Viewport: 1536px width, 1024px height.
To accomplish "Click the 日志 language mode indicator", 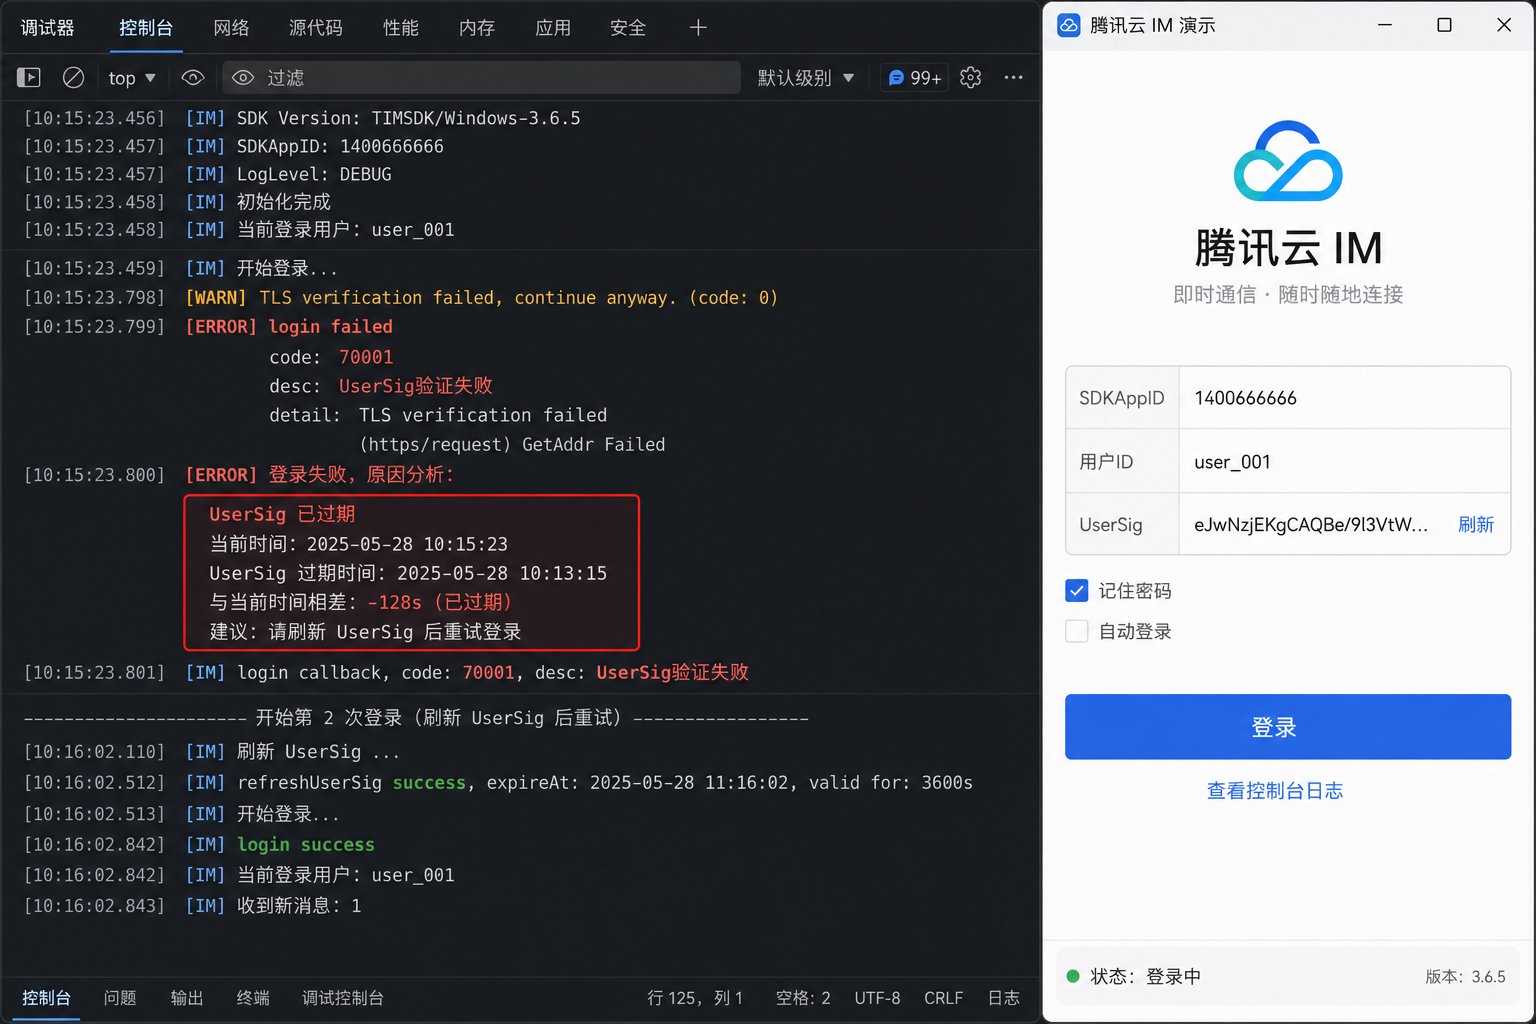I will [x=1003, y=998].
